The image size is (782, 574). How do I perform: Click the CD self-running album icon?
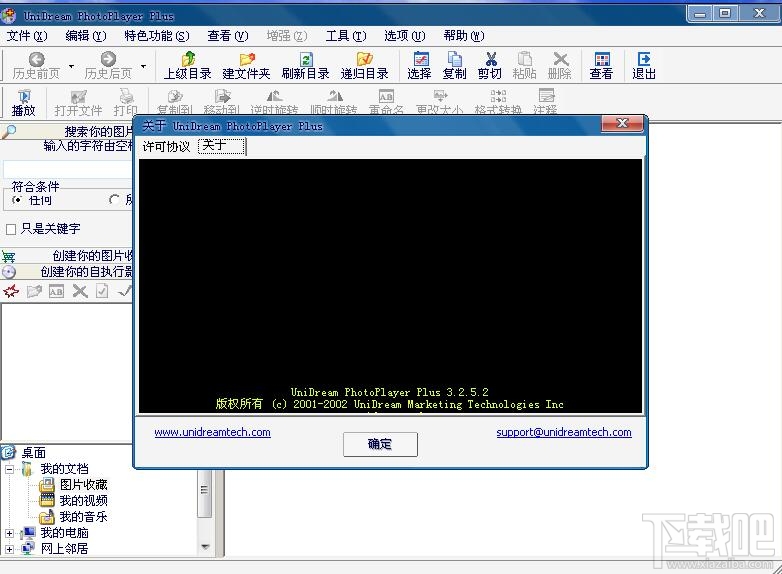point(8,272)
